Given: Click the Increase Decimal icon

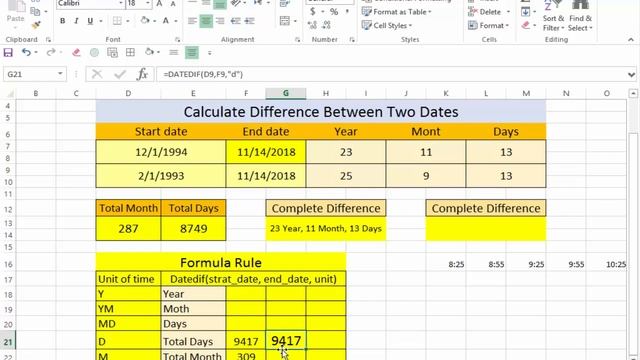Looking at the screenshot, I should coord(312,25).
